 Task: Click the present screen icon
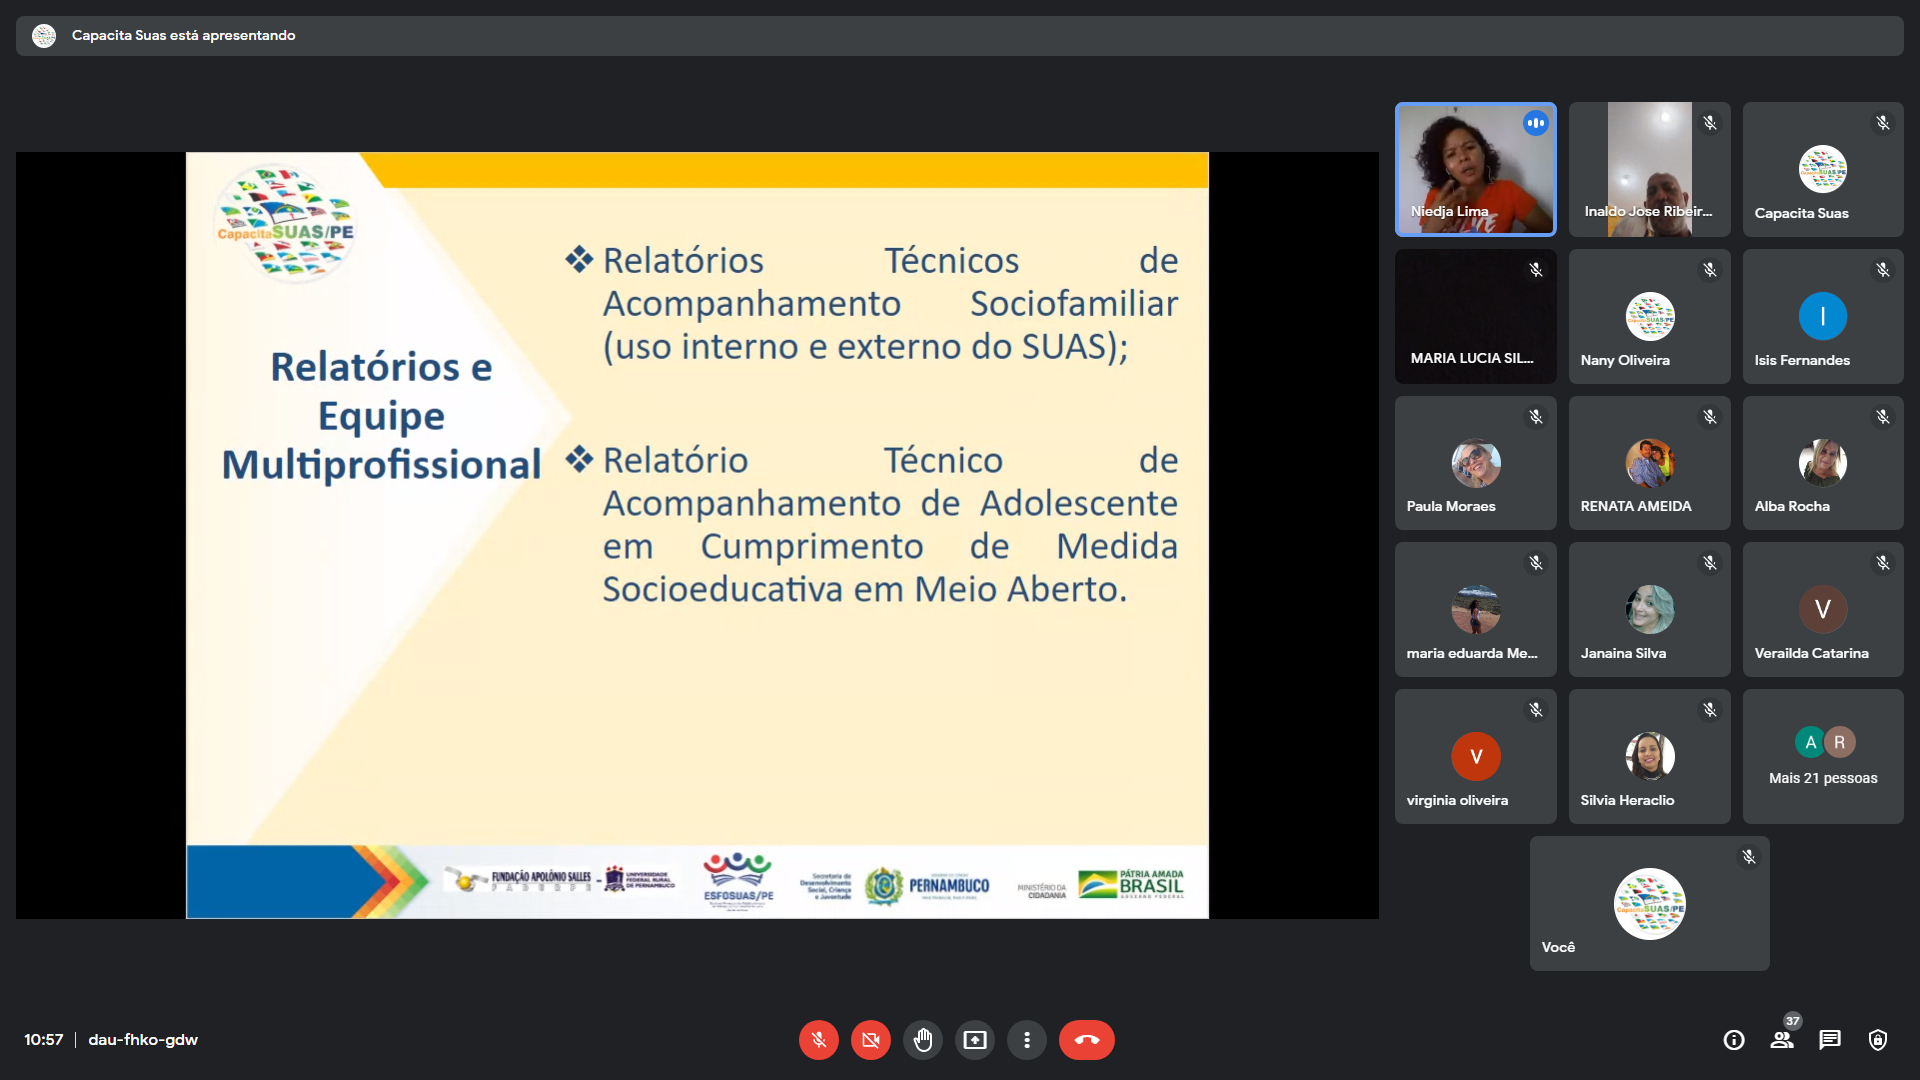click(x=974, y=1040)
